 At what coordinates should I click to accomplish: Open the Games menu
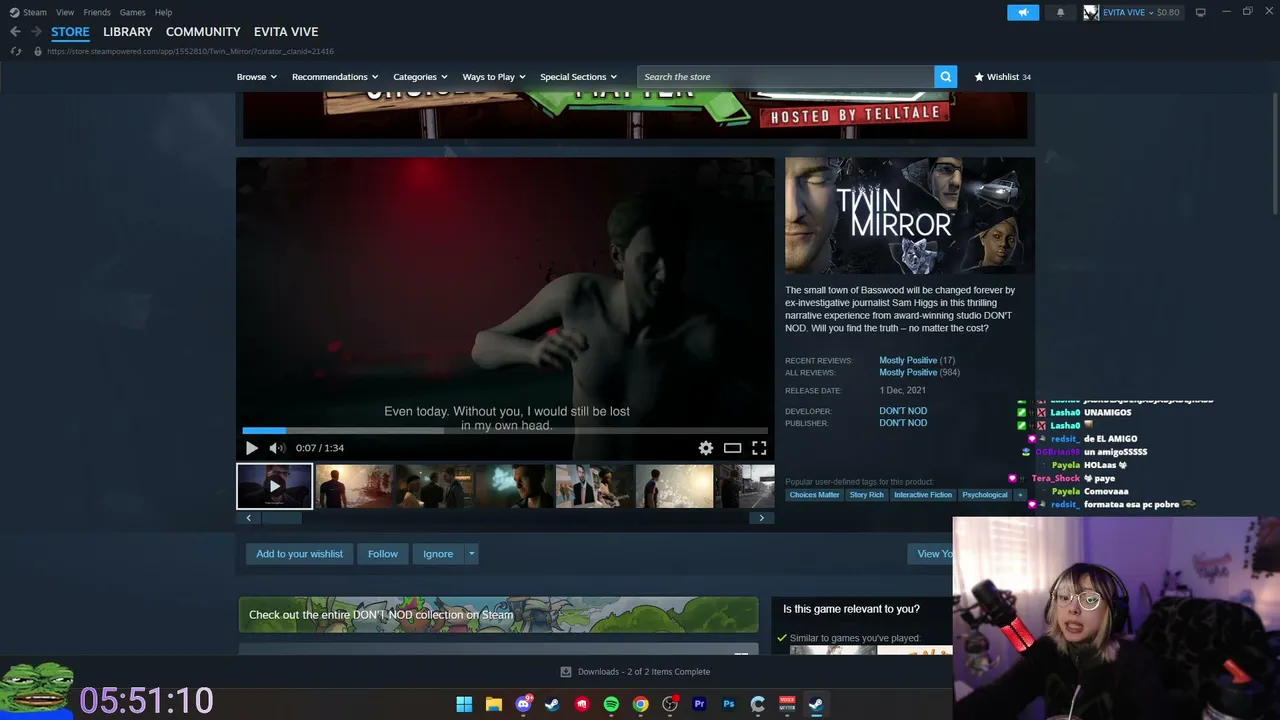tap(133, 12)
